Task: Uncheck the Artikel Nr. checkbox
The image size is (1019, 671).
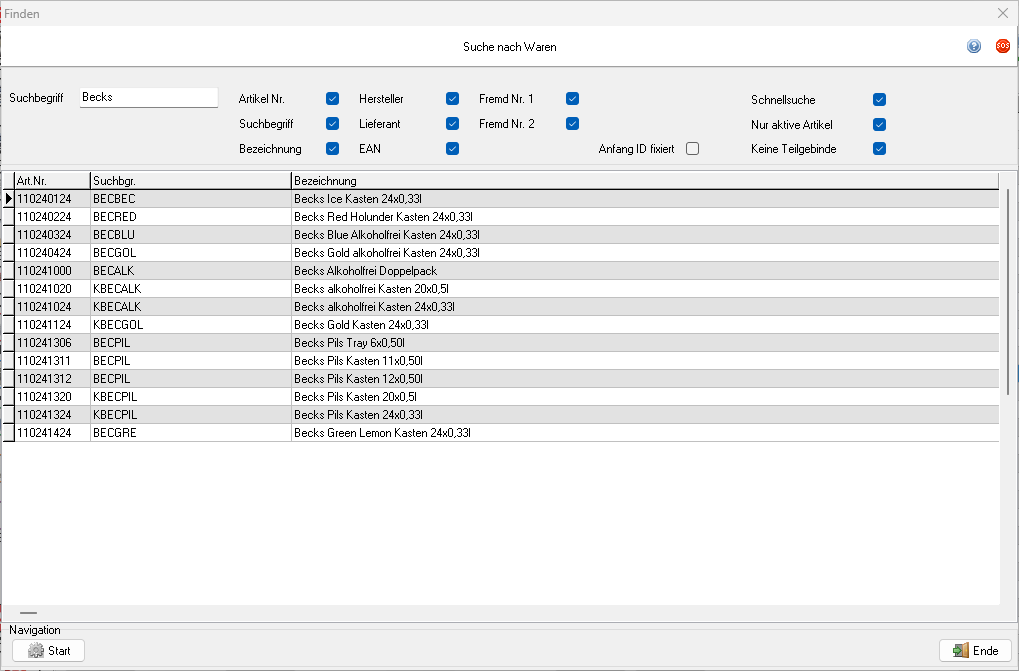Action: [x=332, y=99]
